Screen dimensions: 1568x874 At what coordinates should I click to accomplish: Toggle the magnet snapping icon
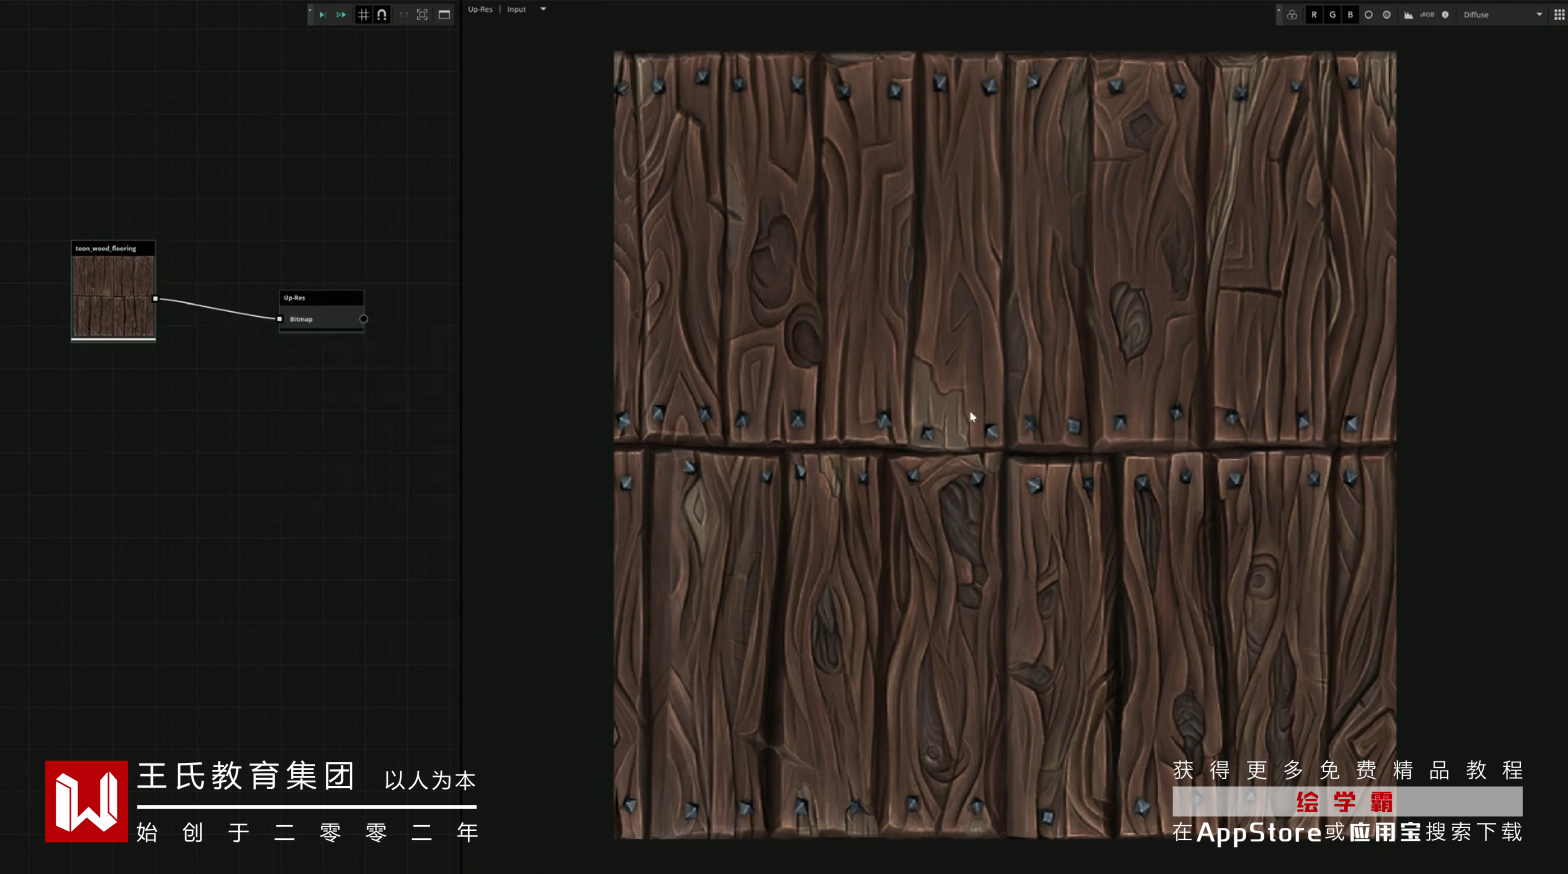coord(382,15)
